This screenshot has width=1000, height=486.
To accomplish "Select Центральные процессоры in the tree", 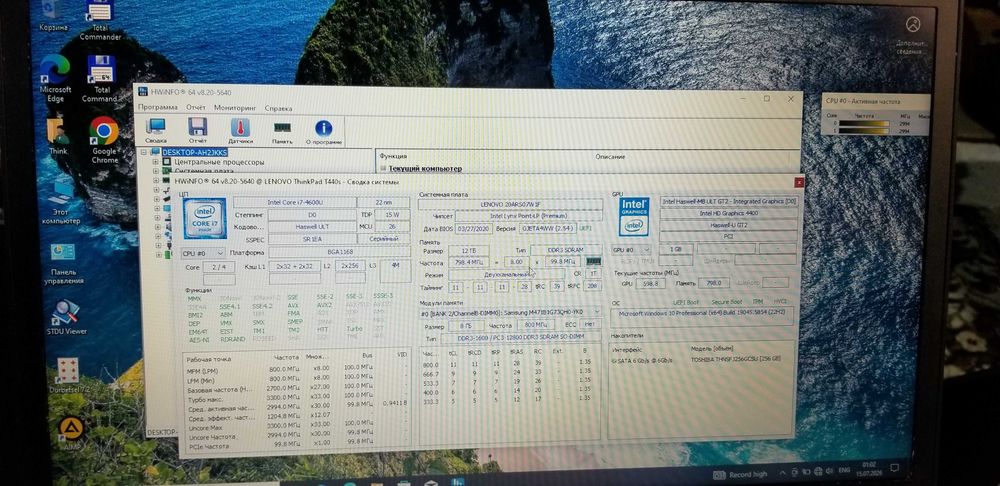I will 219,162.
